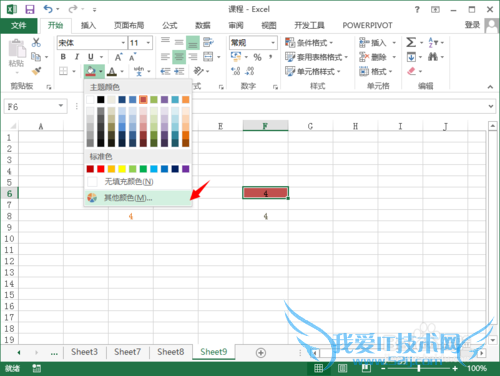This screenshot has width=500, height=376.
Task: Expand the Name Box dropdown
Action: tap(61, 106)
